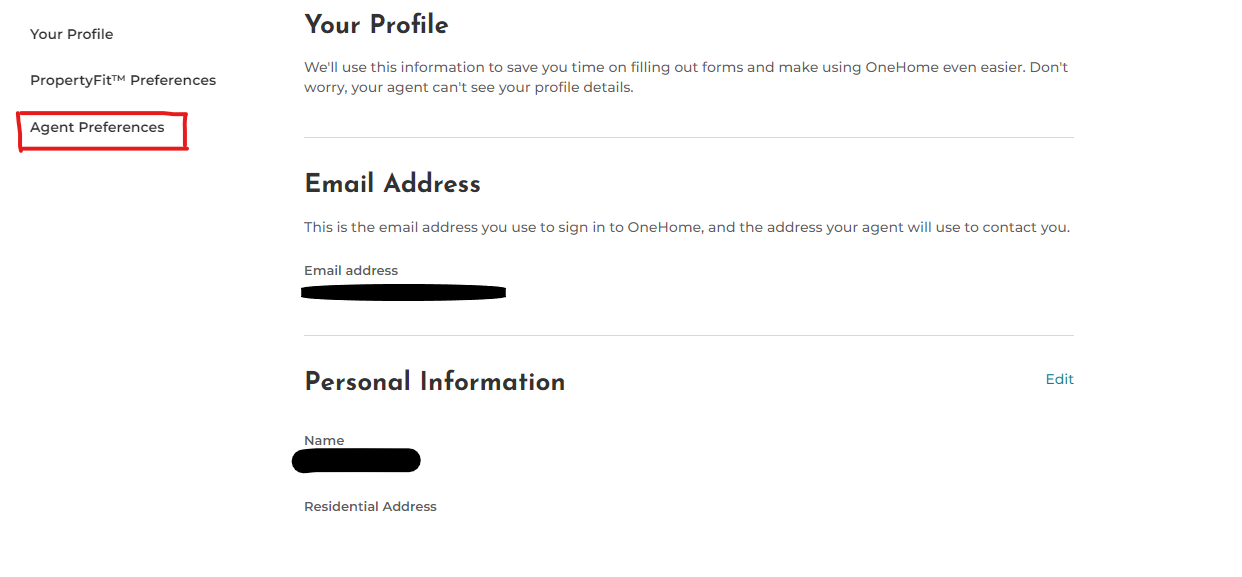The height and width of the screenshot is (577, 1242).
Task: Click "OneHome" in the sign-in email description
Action: coord(665,227)
